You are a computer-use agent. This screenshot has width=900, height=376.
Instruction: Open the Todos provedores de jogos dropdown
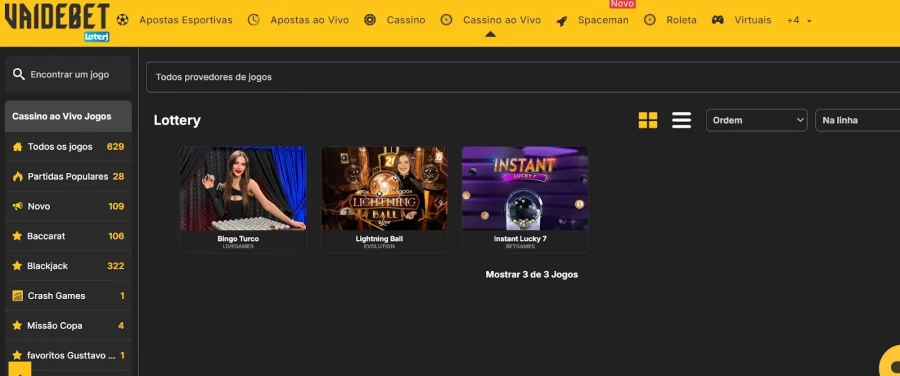pos(523,77)
